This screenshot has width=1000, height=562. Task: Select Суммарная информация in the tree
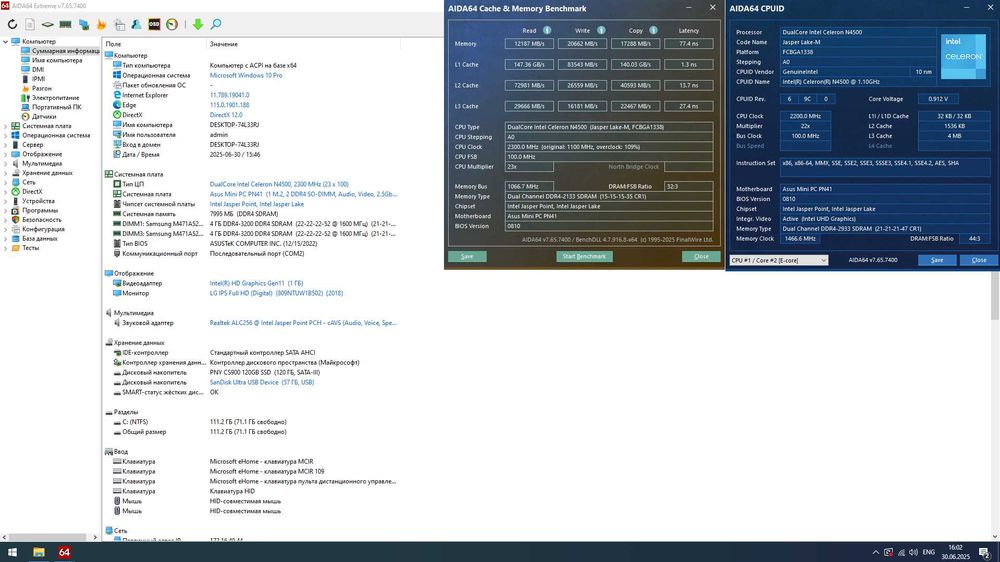coord(65,51)
